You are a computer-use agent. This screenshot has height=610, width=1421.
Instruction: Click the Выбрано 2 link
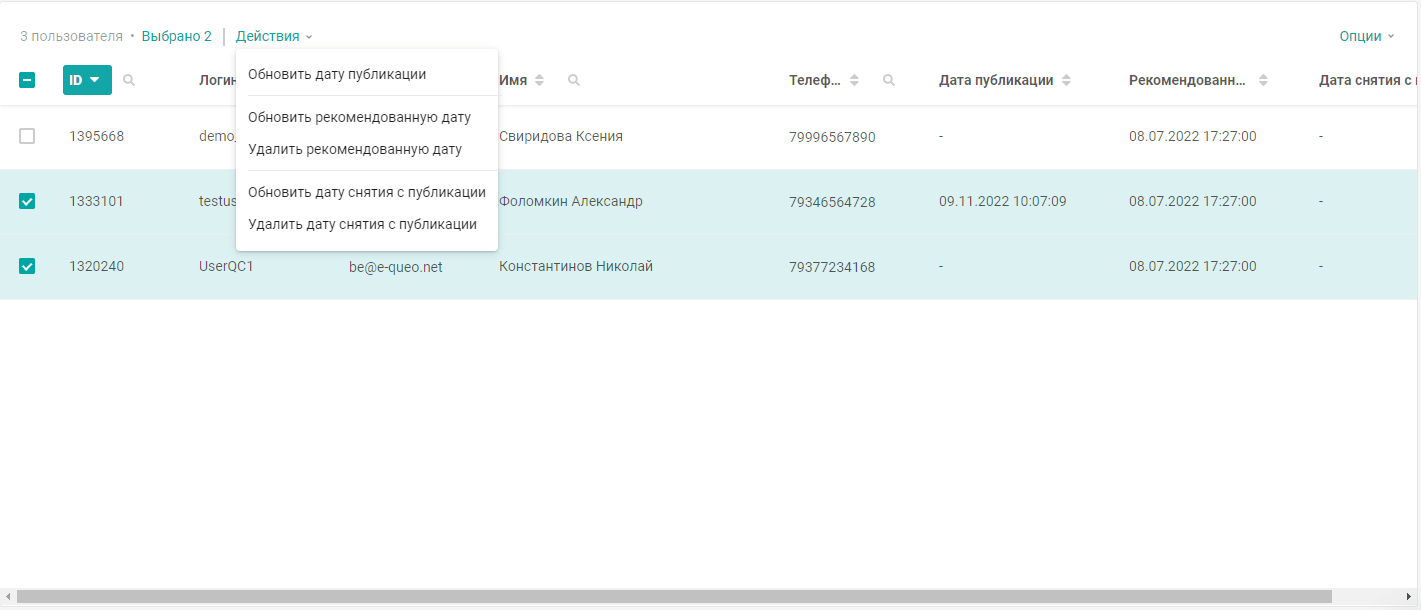click(x=177, y=36)
